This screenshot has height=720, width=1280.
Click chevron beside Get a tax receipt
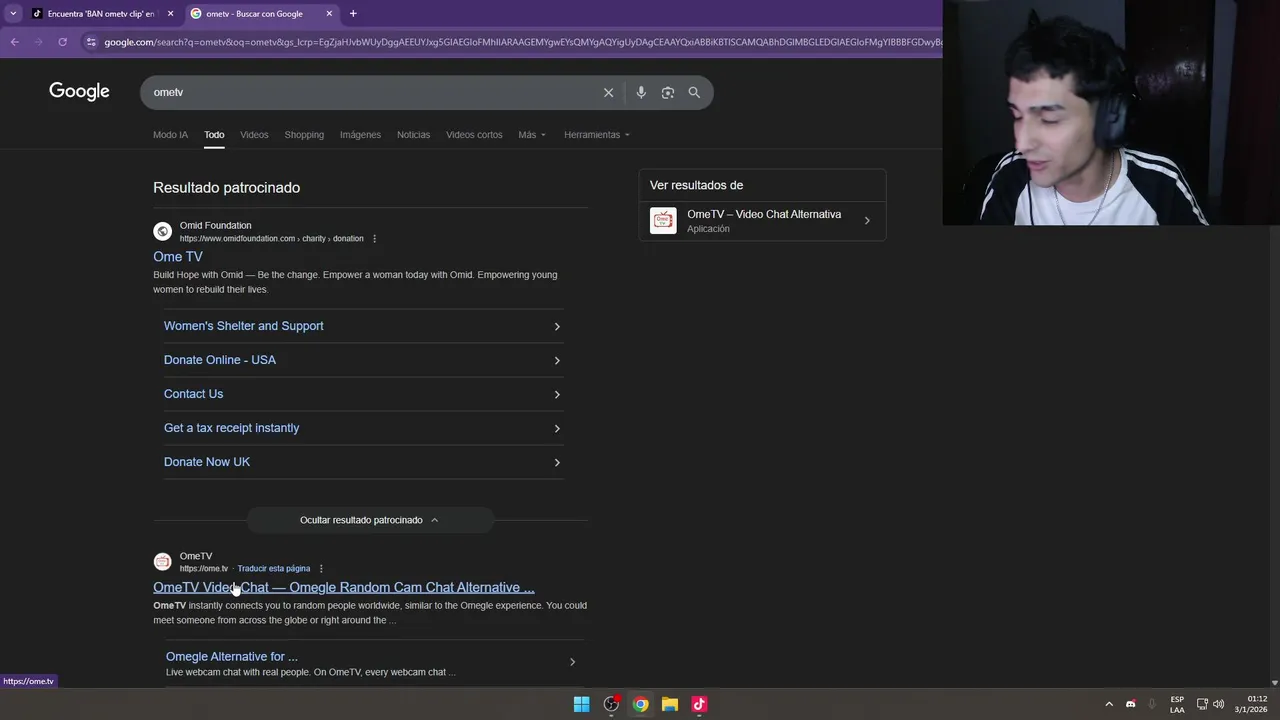557,428
